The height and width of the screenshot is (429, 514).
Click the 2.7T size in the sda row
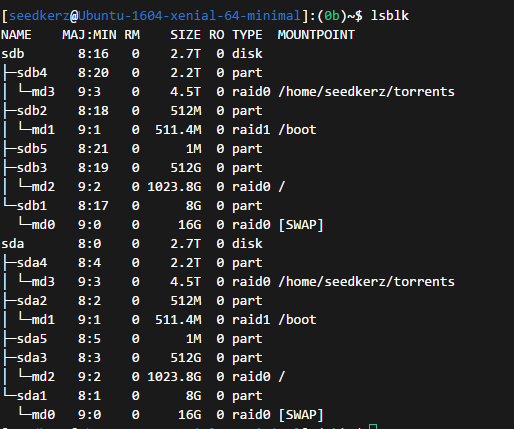click(186, 244)
